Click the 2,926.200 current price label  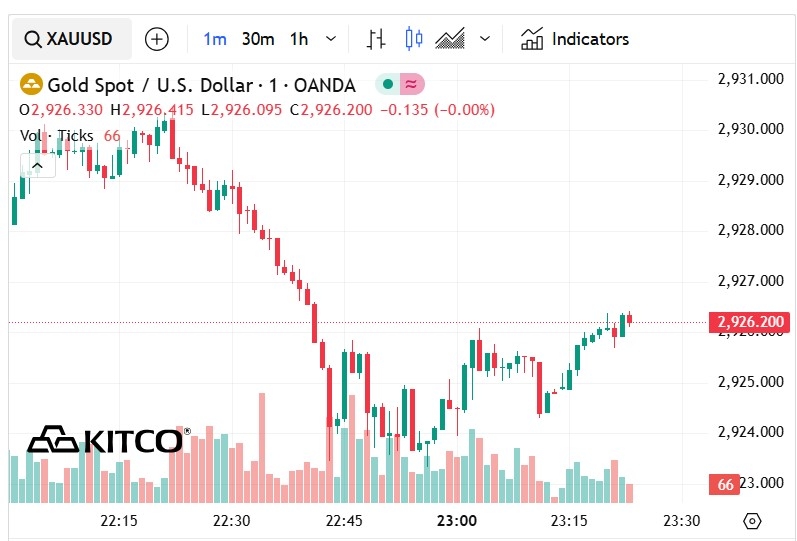tap(749, 322)
